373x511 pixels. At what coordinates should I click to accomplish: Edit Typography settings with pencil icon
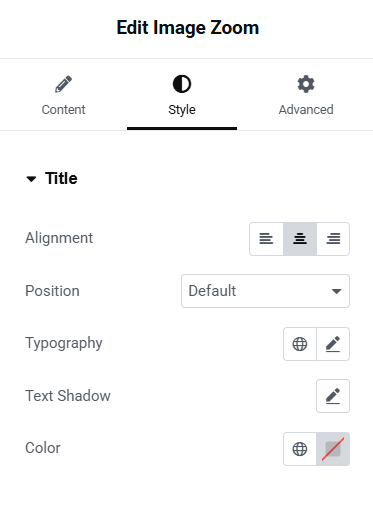pyautogui.click(x=333, y=344)
